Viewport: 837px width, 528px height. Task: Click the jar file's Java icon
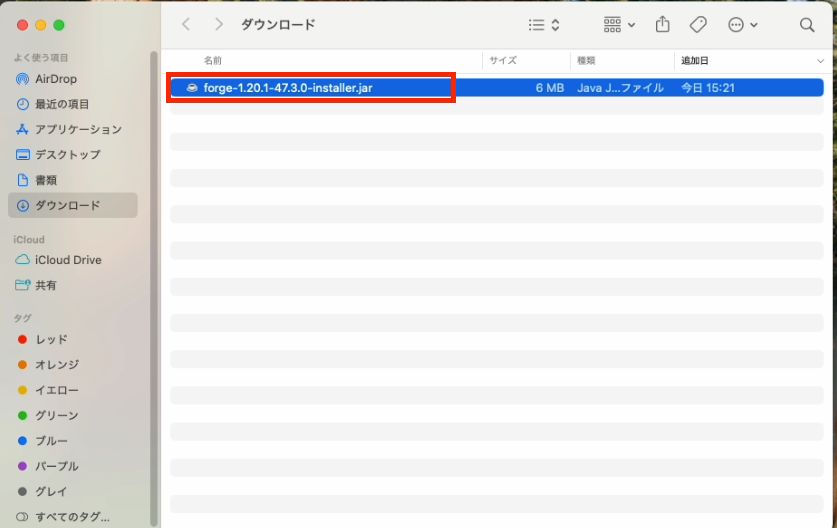pyautogui.click(x=192, y=88)
